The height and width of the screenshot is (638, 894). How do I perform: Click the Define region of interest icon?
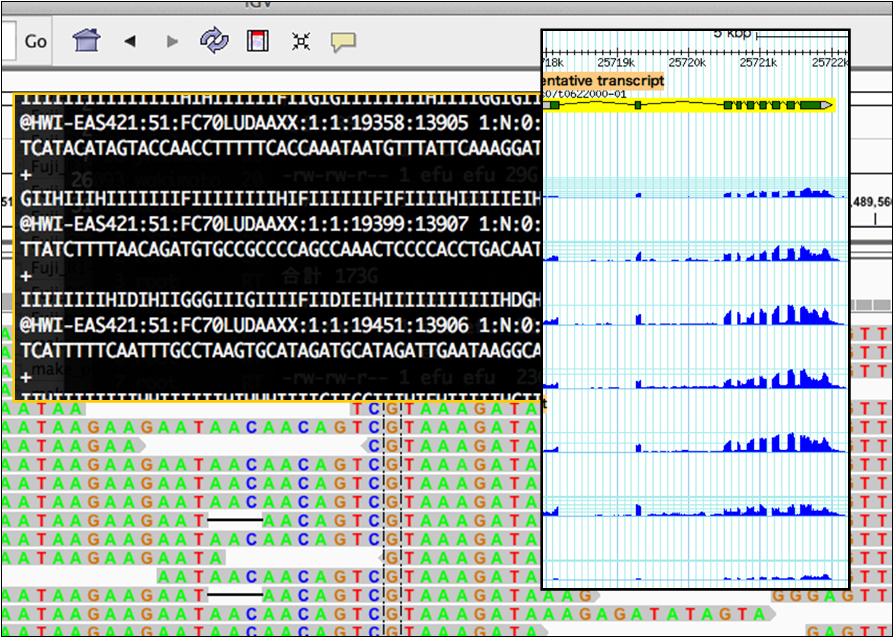coord(257,41)
